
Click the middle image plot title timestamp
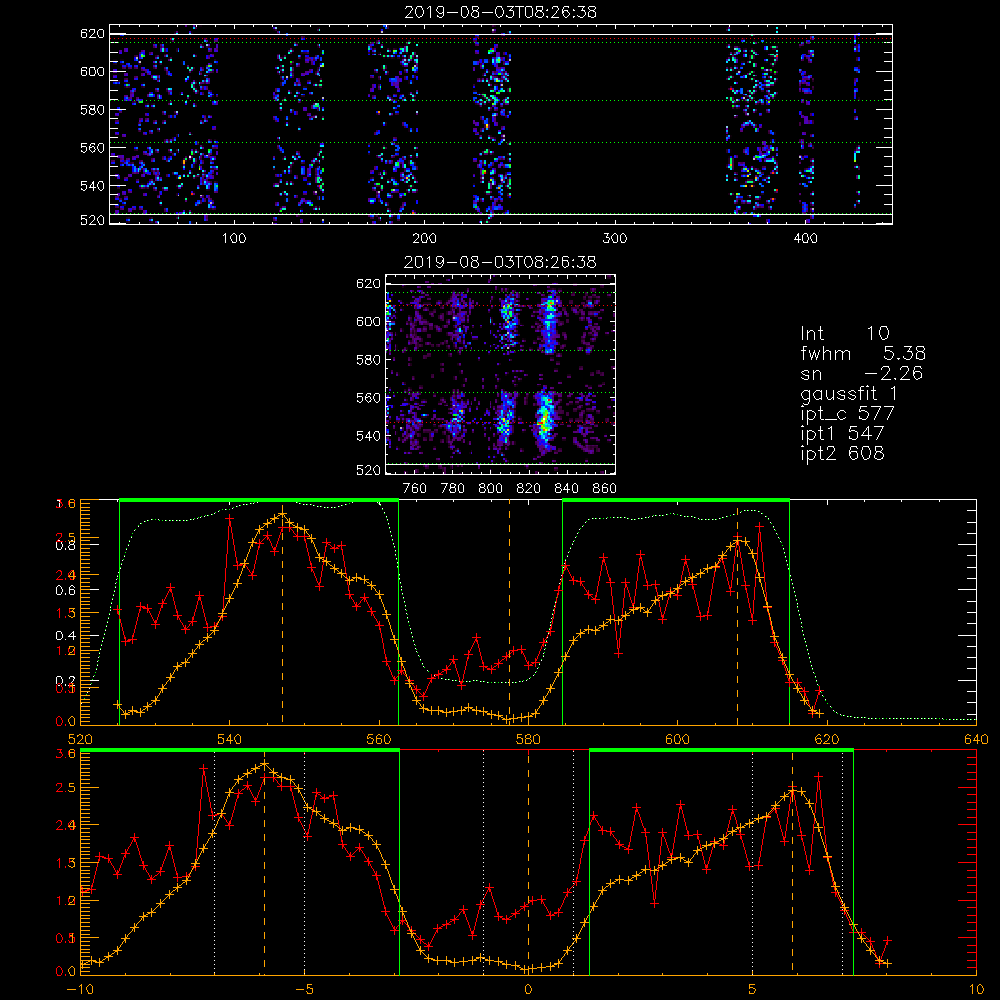coord(501,262)
